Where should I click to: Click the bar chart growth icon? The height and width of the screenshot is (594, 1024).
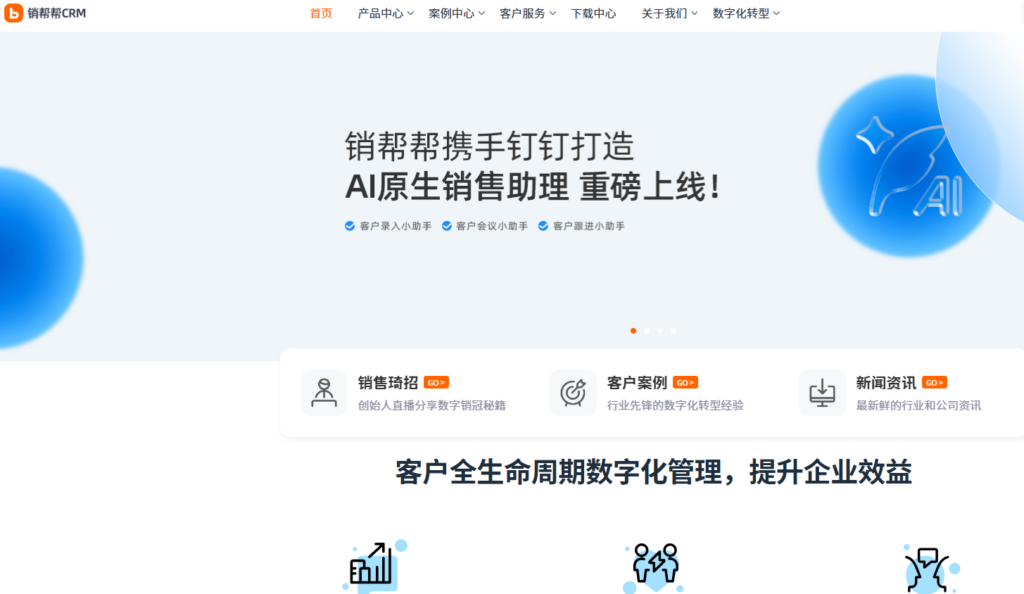coord(372,566)
